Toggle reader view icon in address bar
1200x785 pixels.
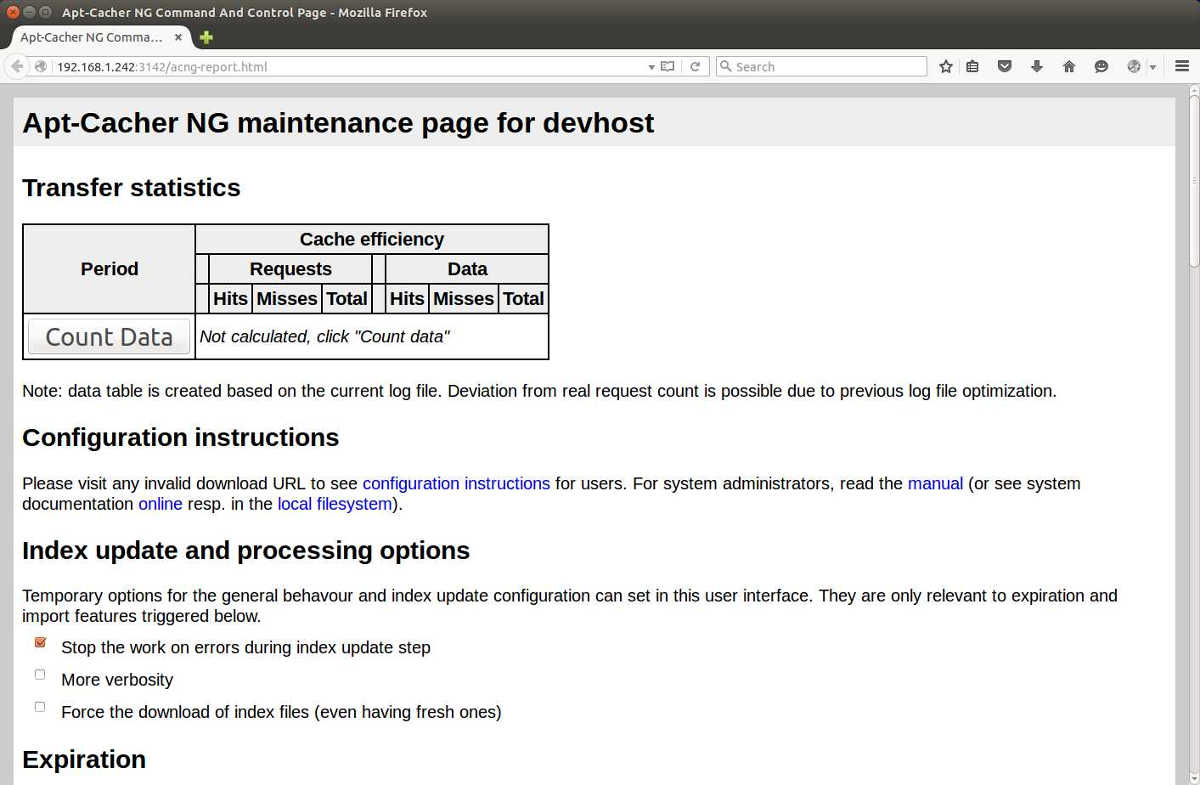(667, 67)
